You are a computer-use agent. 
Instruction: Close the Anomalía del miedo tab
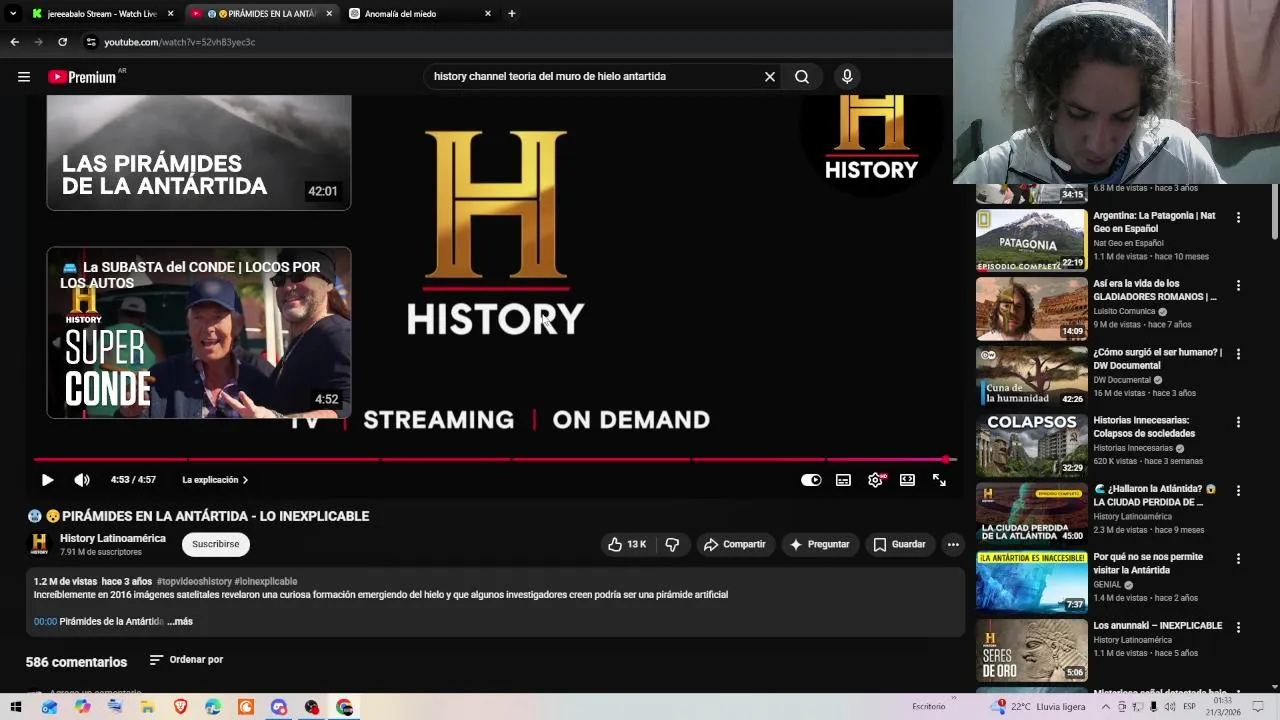(x=487, y=14)
